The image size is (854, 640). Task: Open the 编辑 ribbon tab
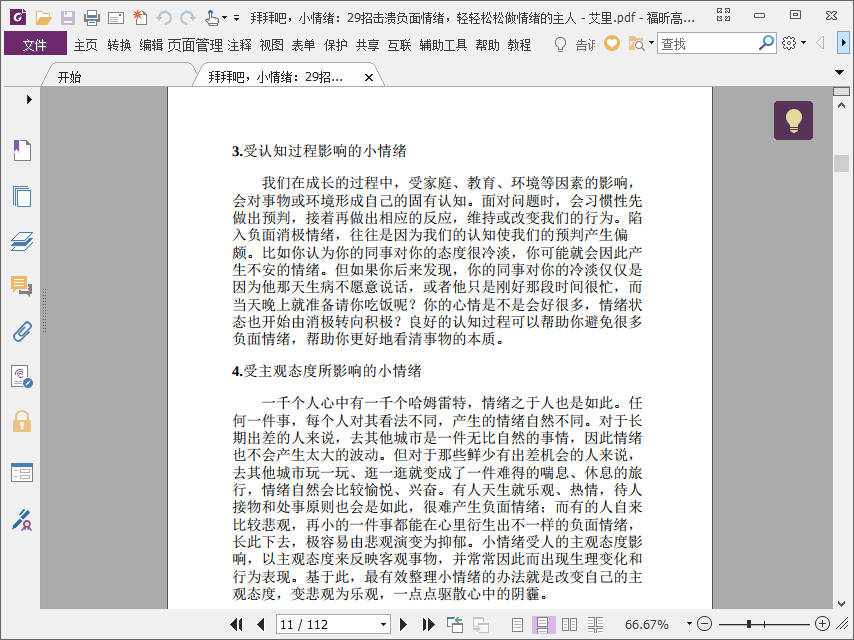point(151,45)
